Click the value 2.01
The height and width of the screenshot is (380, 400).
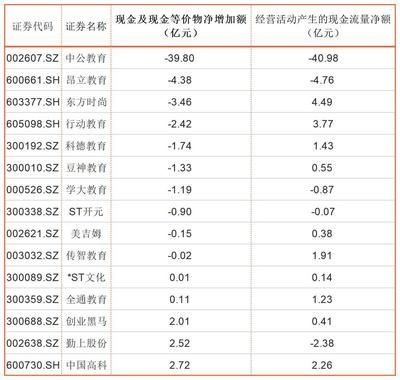click(179, 321)
